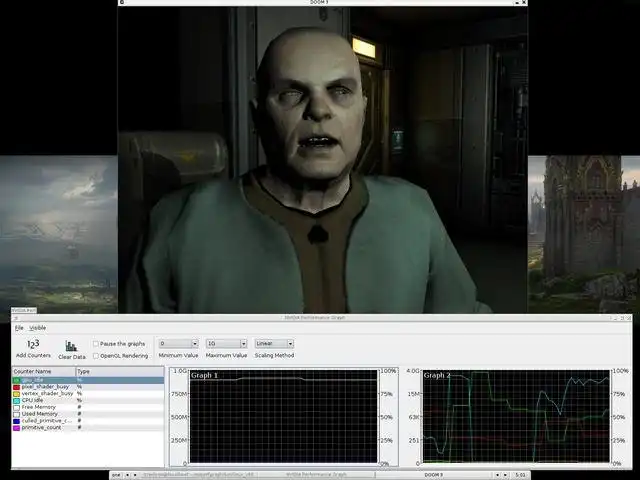Click the Type column header
640x480 pixels.
pos(120,371)
